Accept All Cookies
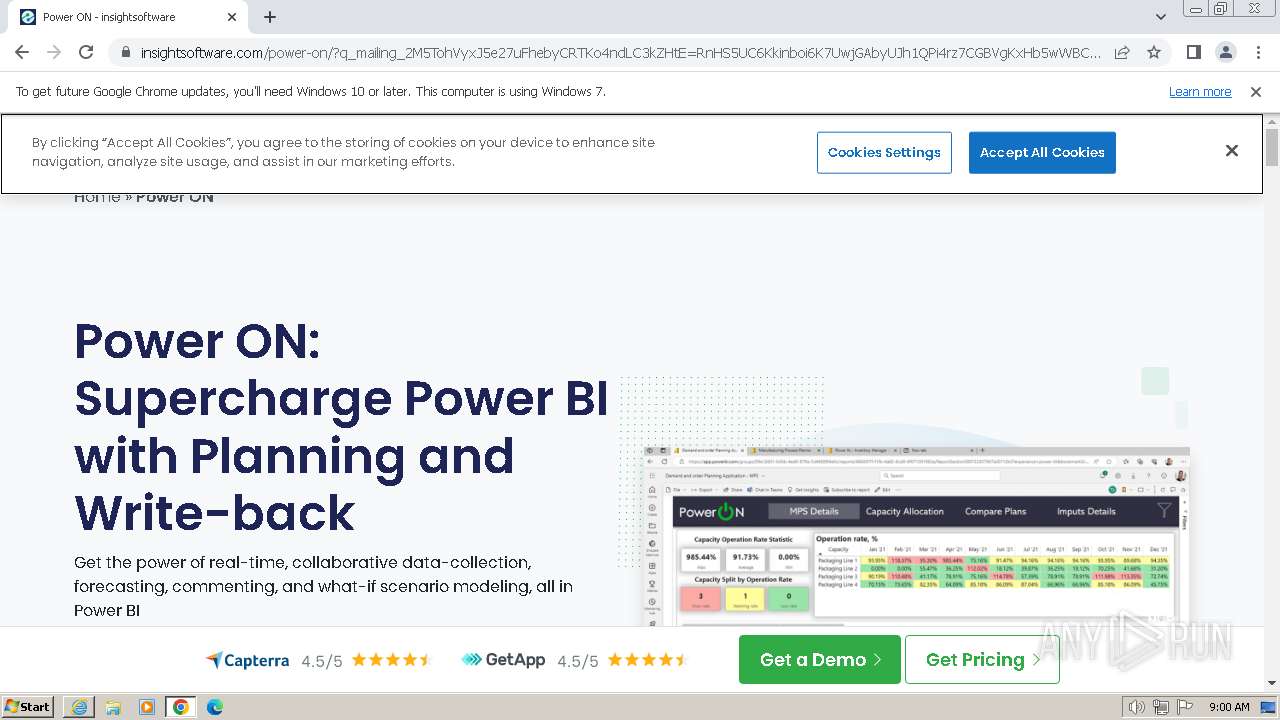The width and height of the screenshot is (1280, 720). (1042, 152)
